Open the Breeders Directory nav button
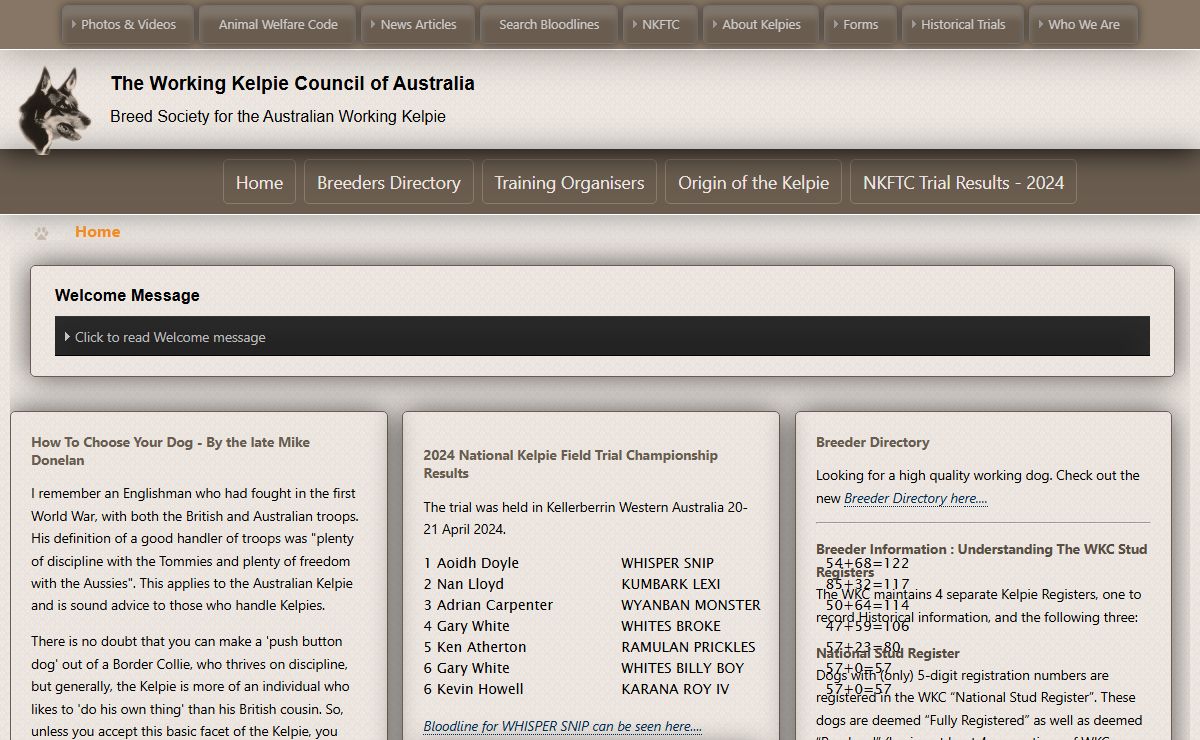This screenshot has width=1200, height=740. [x=389, y=182]
